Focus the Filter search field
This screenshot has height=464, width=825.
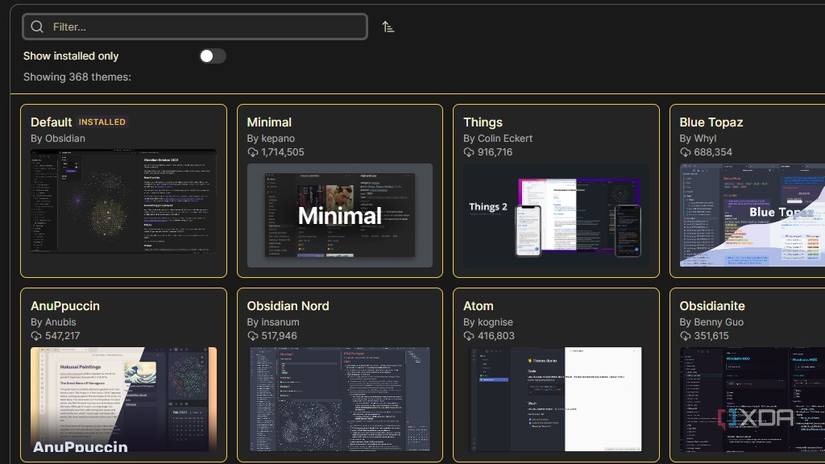(x=195, y=27)
